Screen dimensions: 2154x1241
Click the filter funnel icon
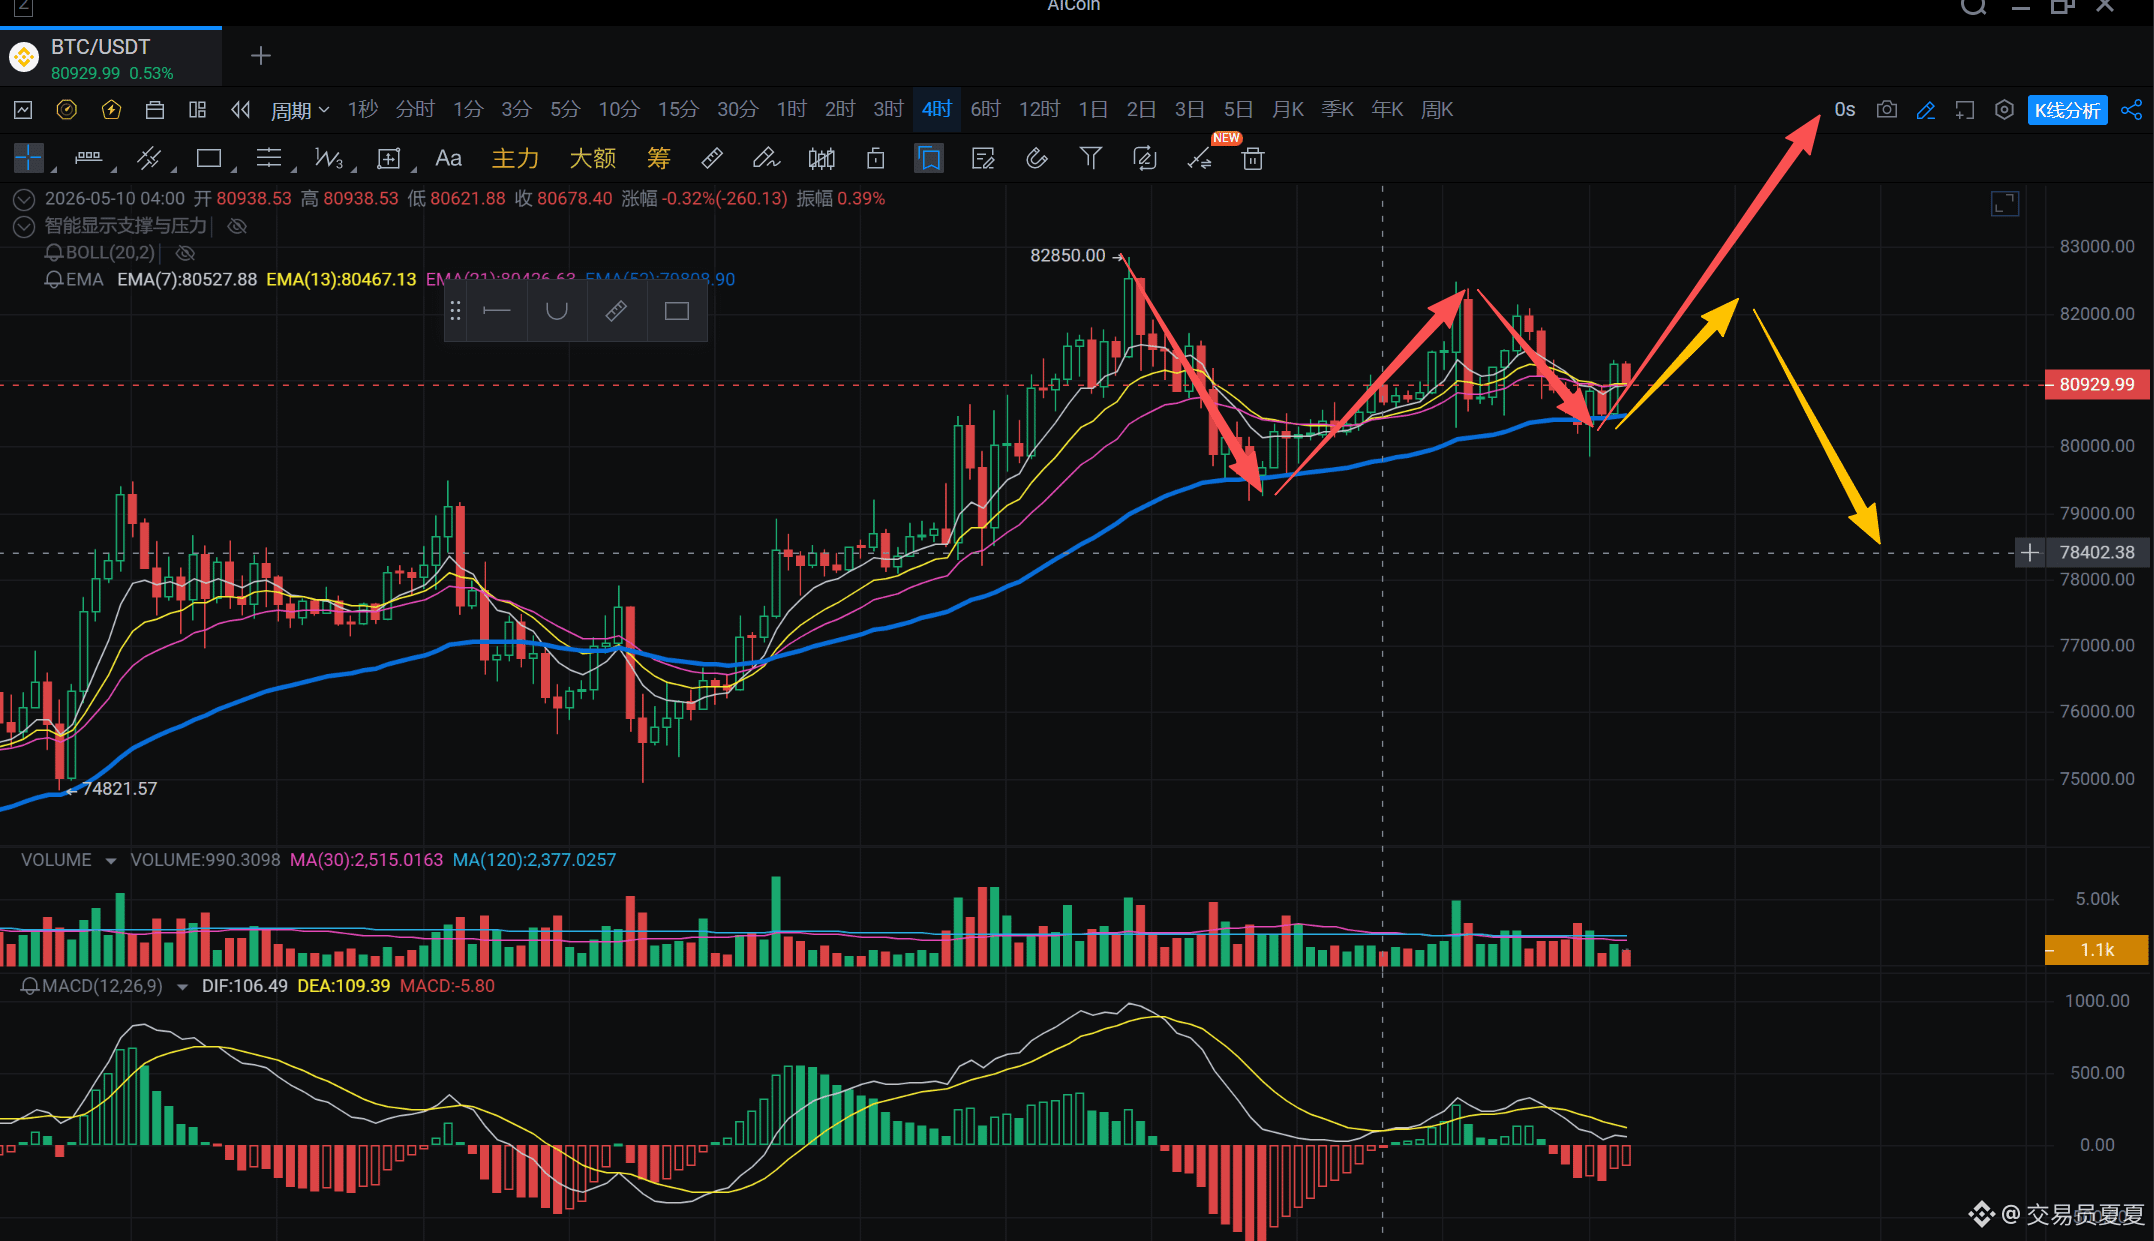click(x=1091, y=158)
